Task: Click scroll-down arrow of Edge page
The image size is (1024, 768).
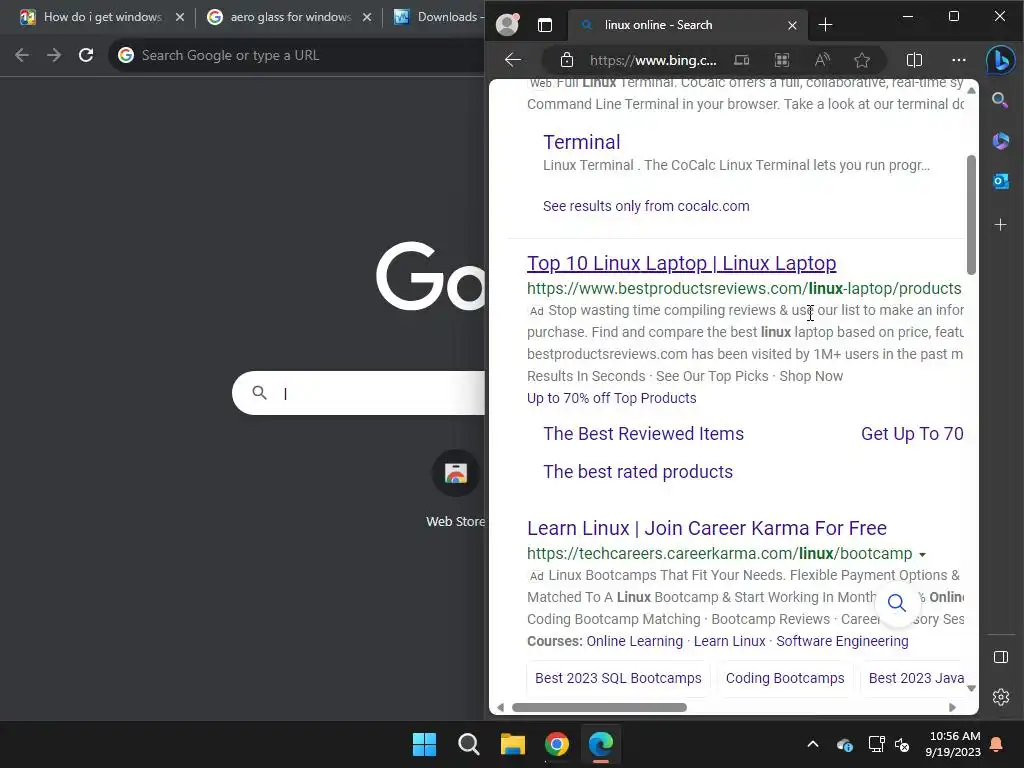Action: coord(971,688)
